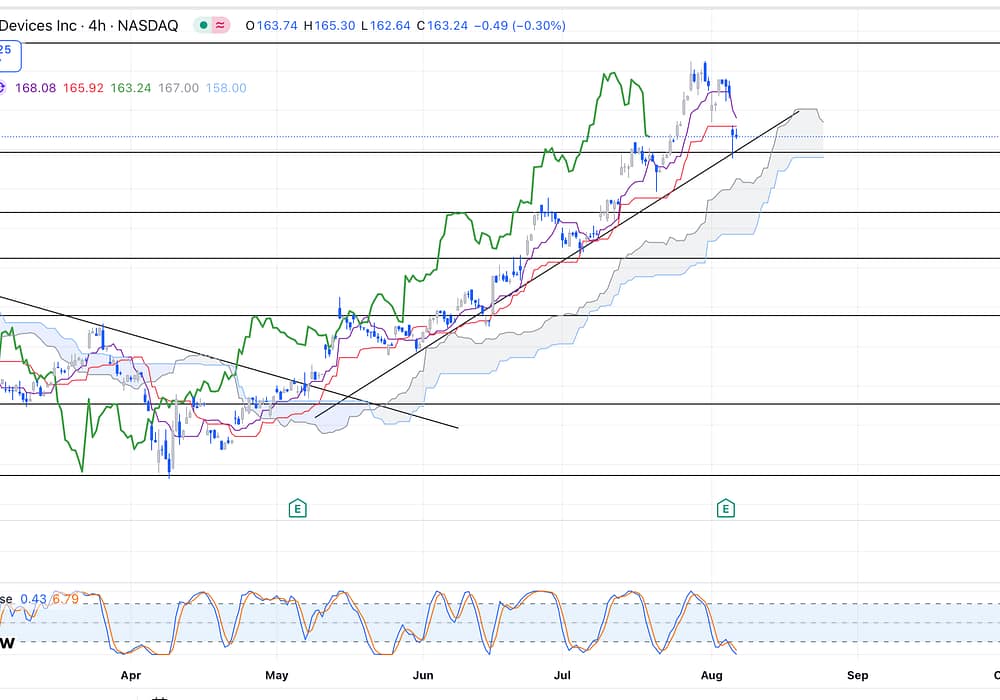Select the light blue 158.00 indicator value
The height and width of the screenshot is (700, 1000).
tap(226, 88)
